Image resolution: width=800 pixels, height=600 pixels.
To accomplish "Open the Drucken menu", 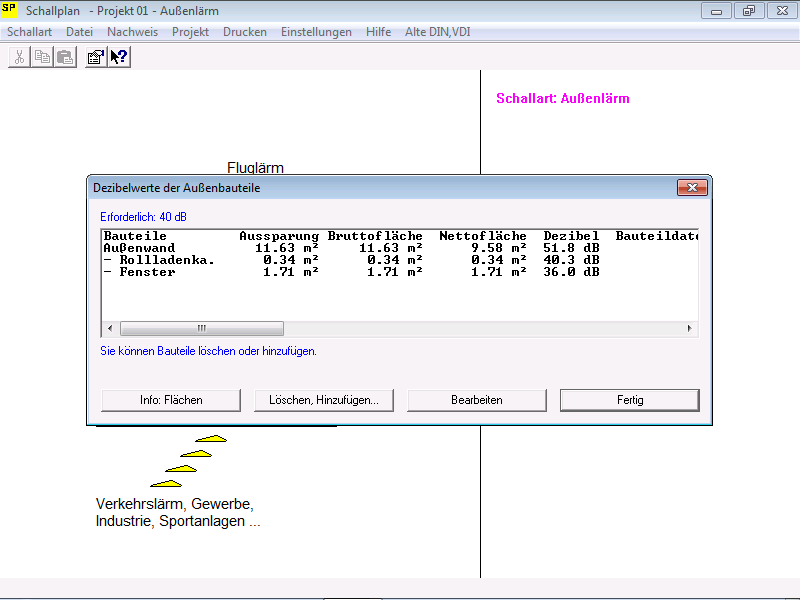I will 245,32.
